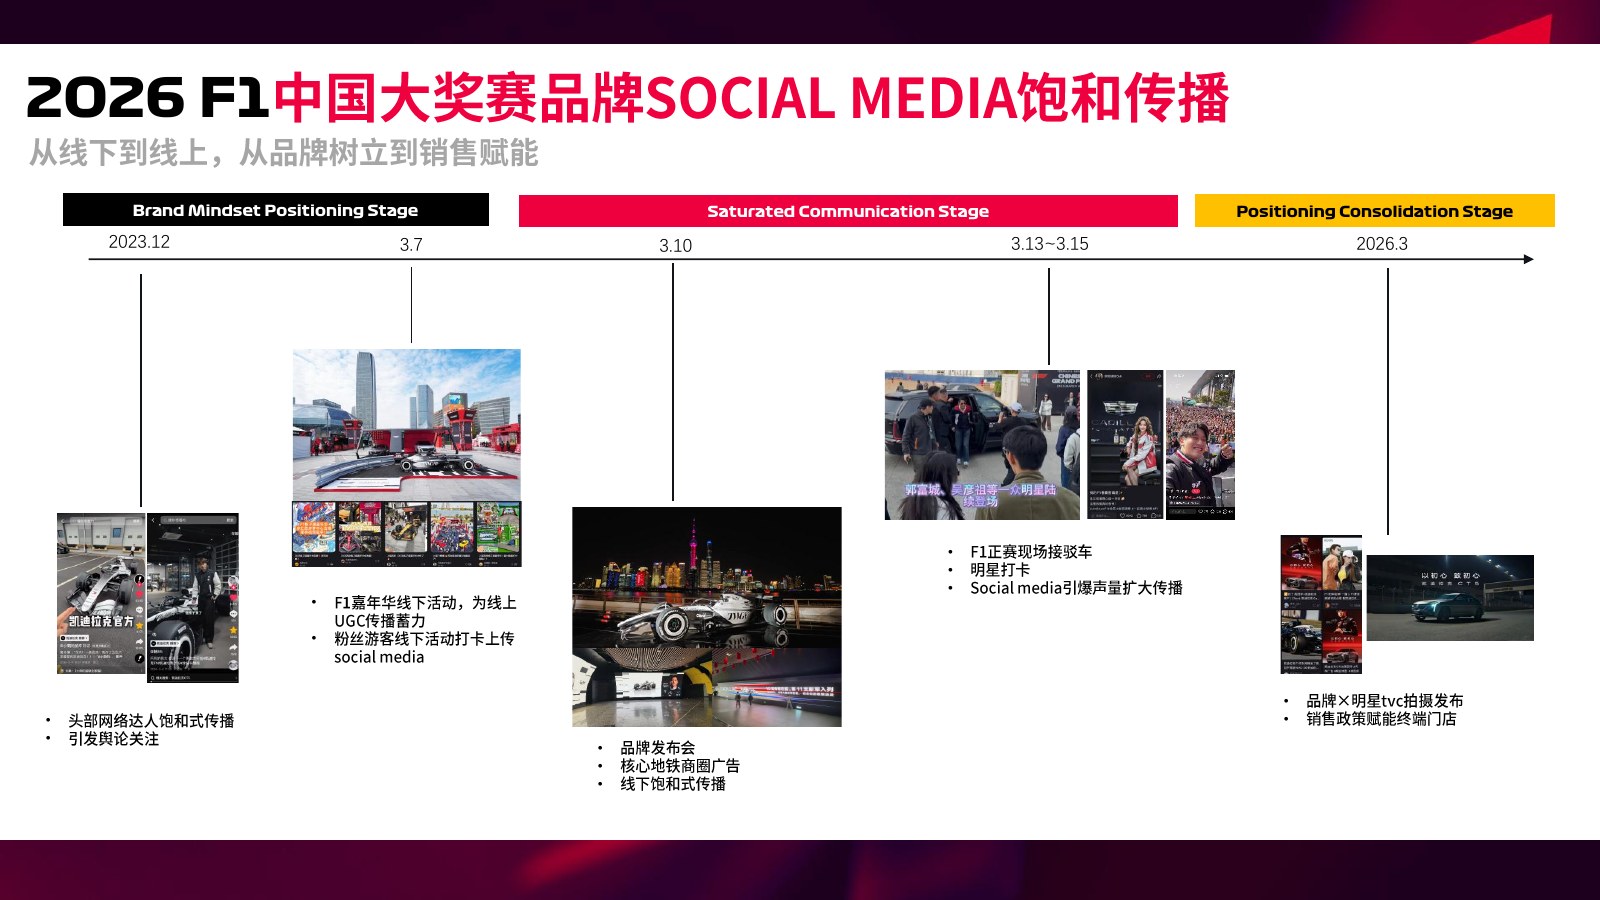Select the Positioning Consolidation Stage yellow banner
This screenshot has width=1600, height=900.
click(x=1375, y=211)
